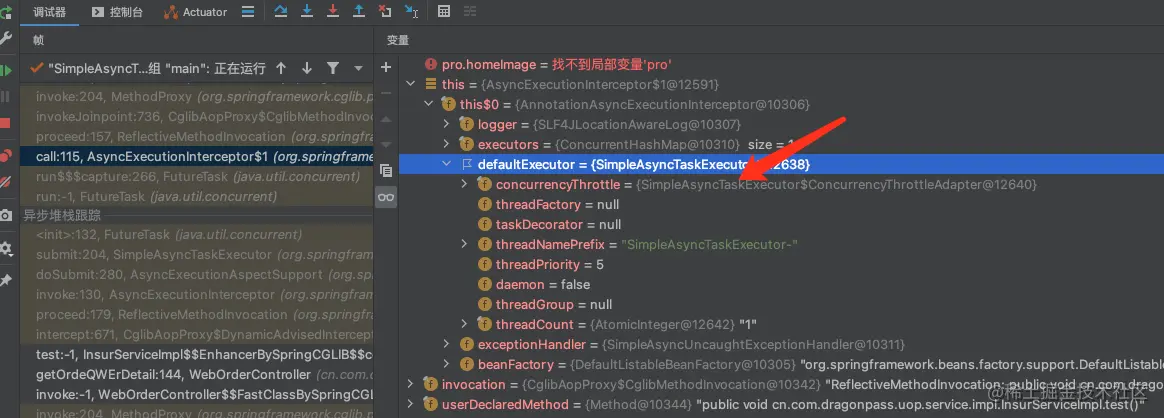
Task: Expand threadNamePrefix string node
Action: click(x=464, y=244)
